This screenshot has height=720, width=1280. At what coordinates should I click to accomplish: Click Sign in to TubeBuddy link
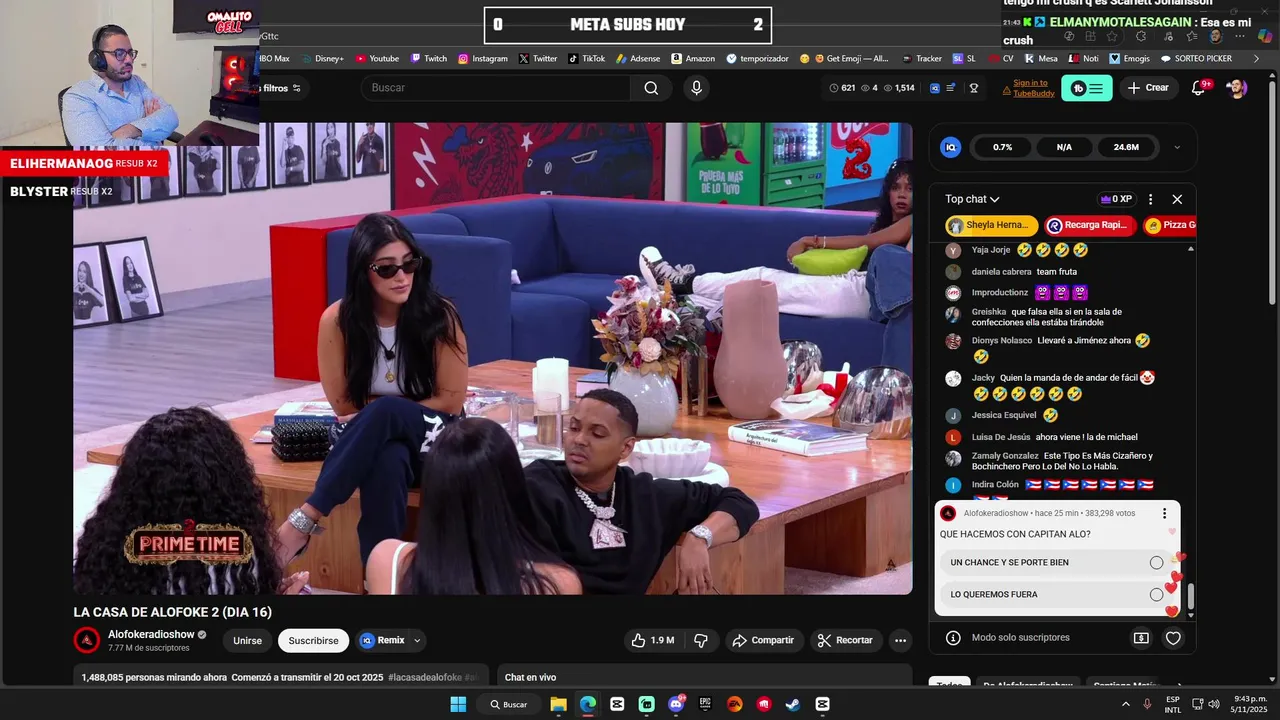tap(1033, 88)
